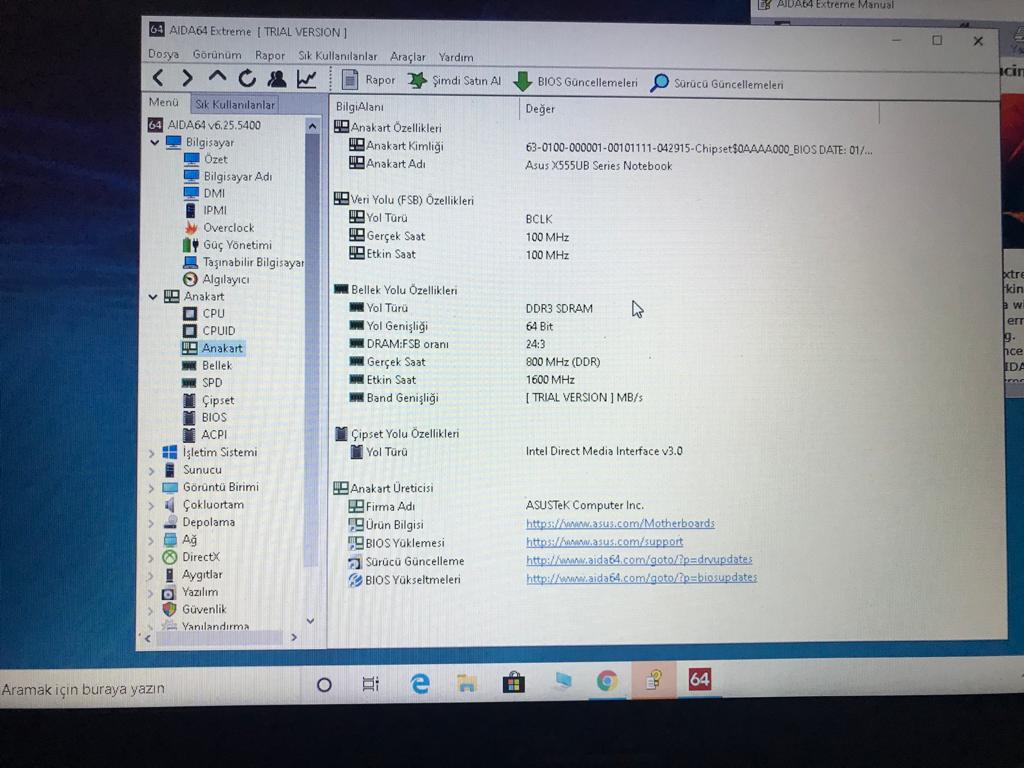
Task: Select the CPU tree item
Action: point(204,313)
